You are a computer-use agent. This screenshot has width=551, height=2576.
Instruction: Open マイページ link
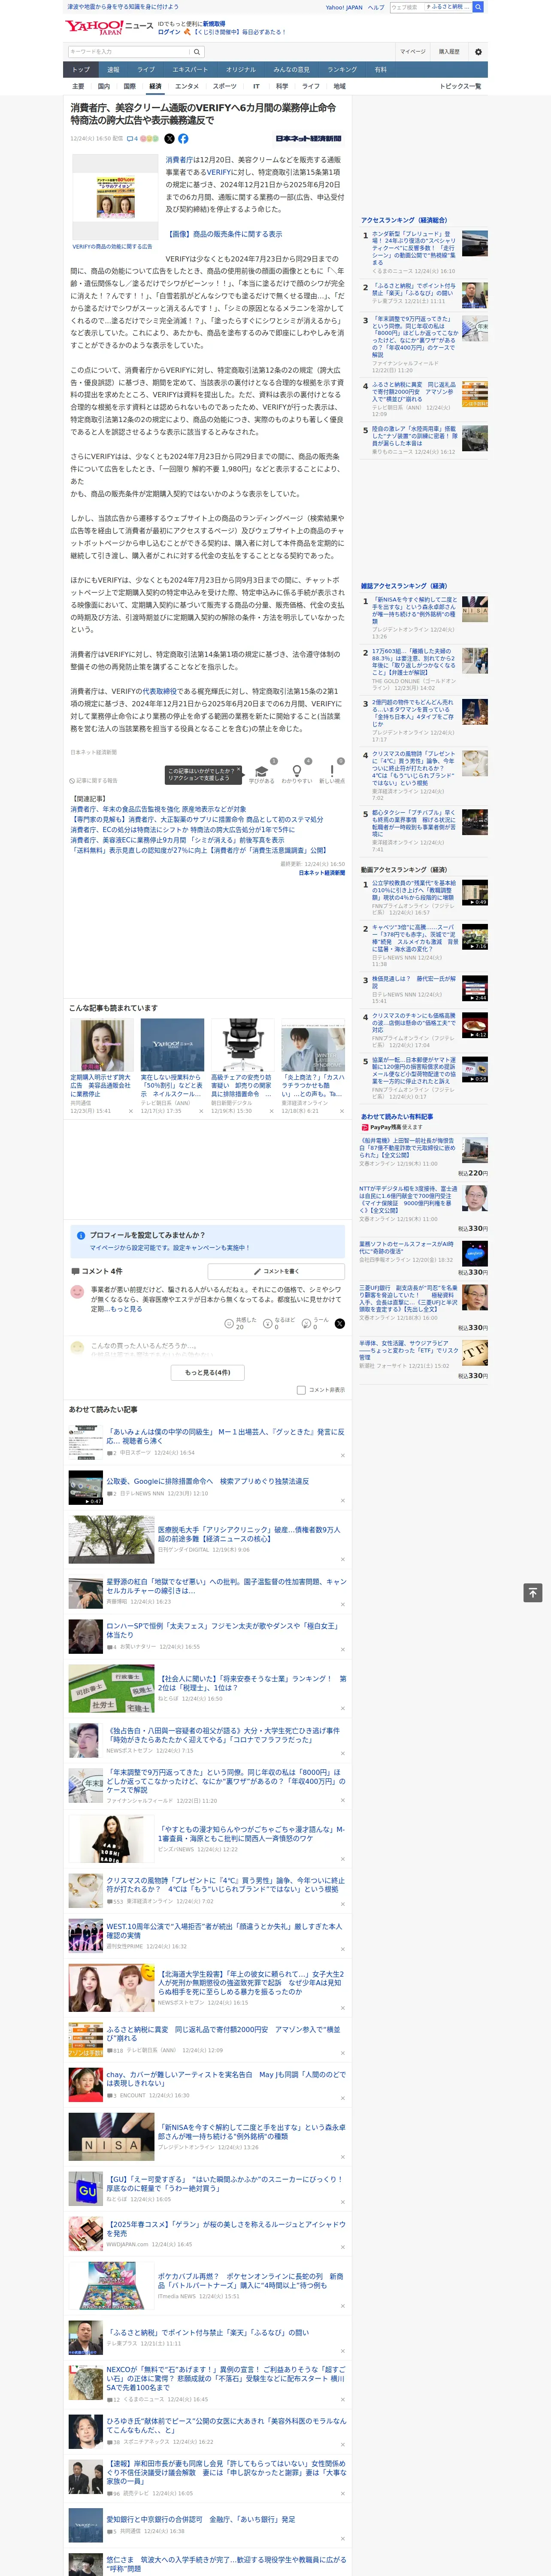tap(412, 51)
